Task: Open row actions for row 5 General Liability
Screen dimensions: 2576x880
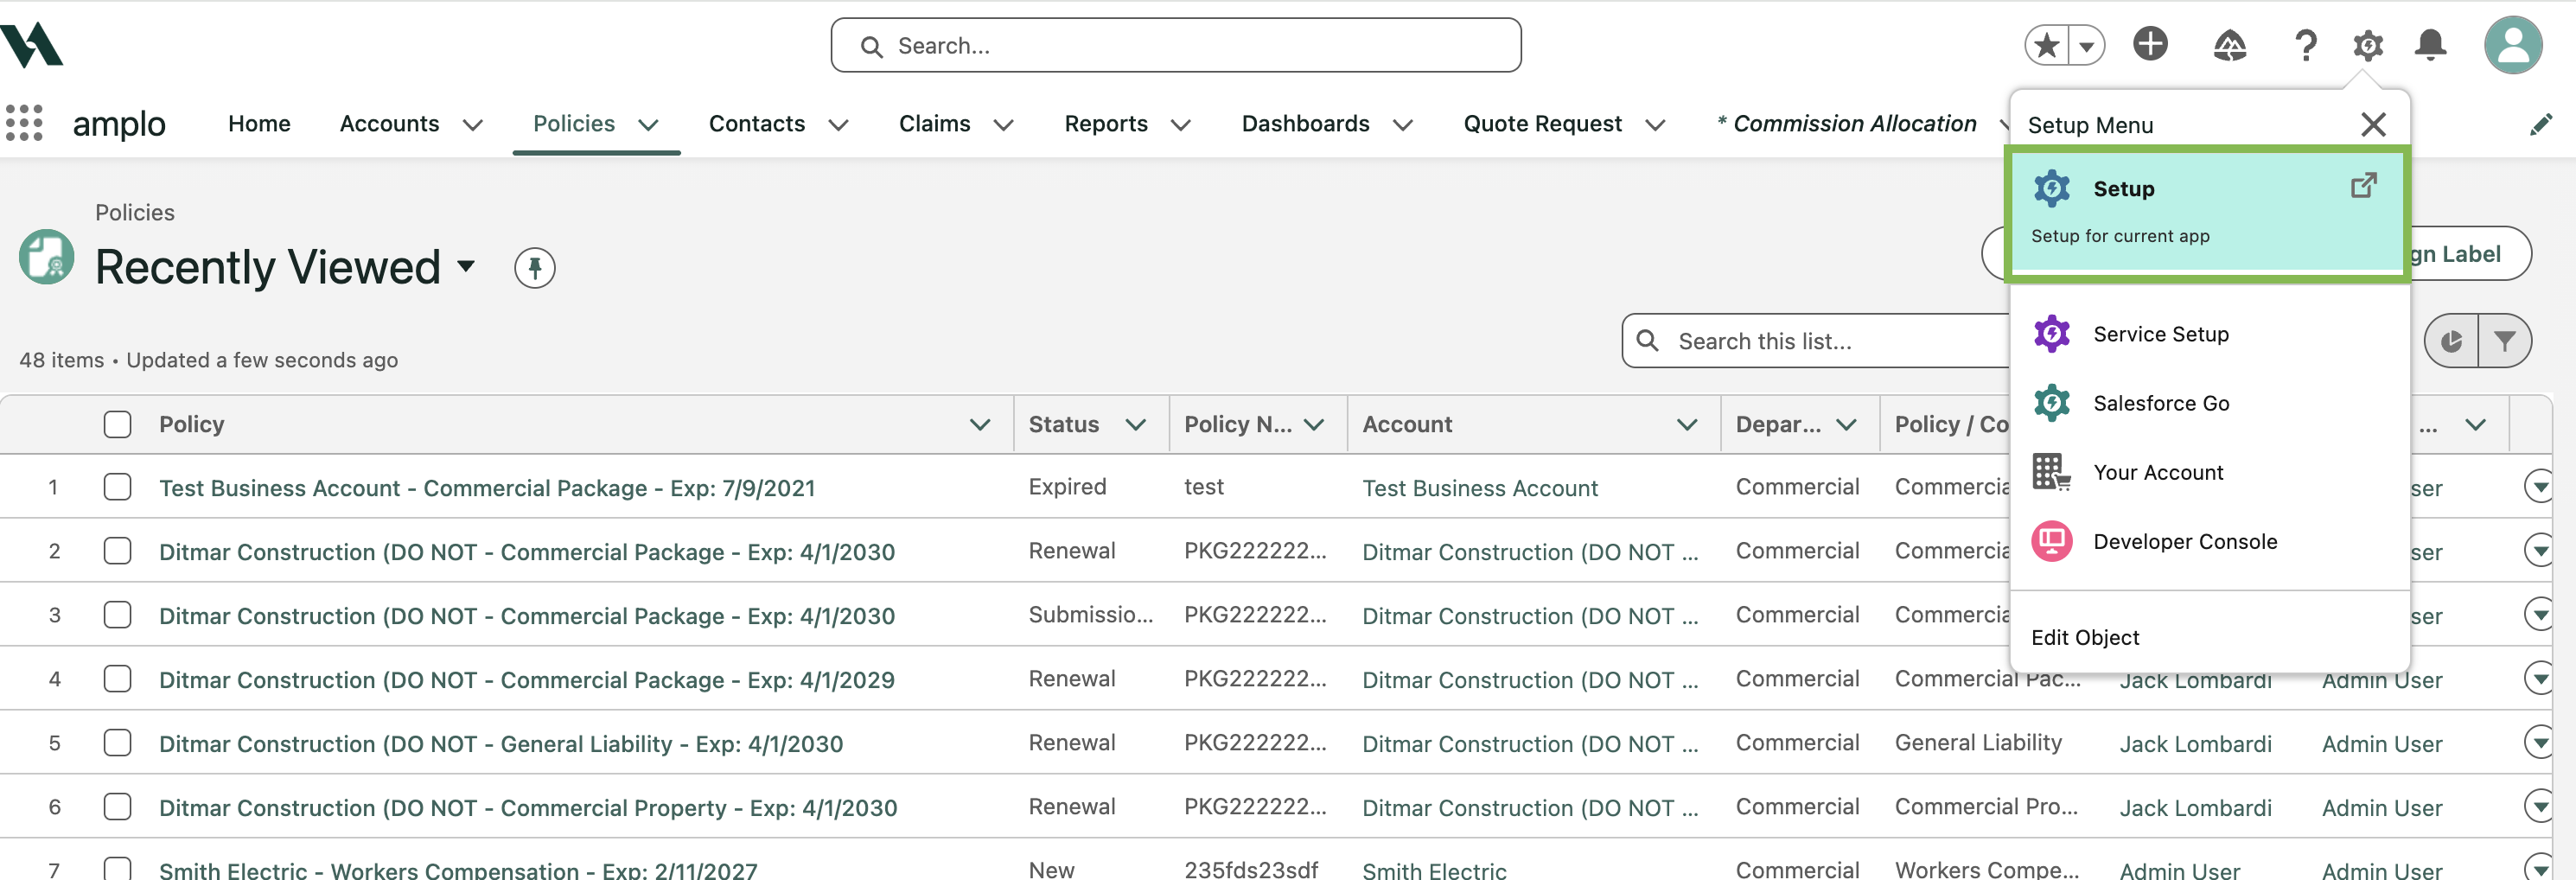Action: point(2538,742)
